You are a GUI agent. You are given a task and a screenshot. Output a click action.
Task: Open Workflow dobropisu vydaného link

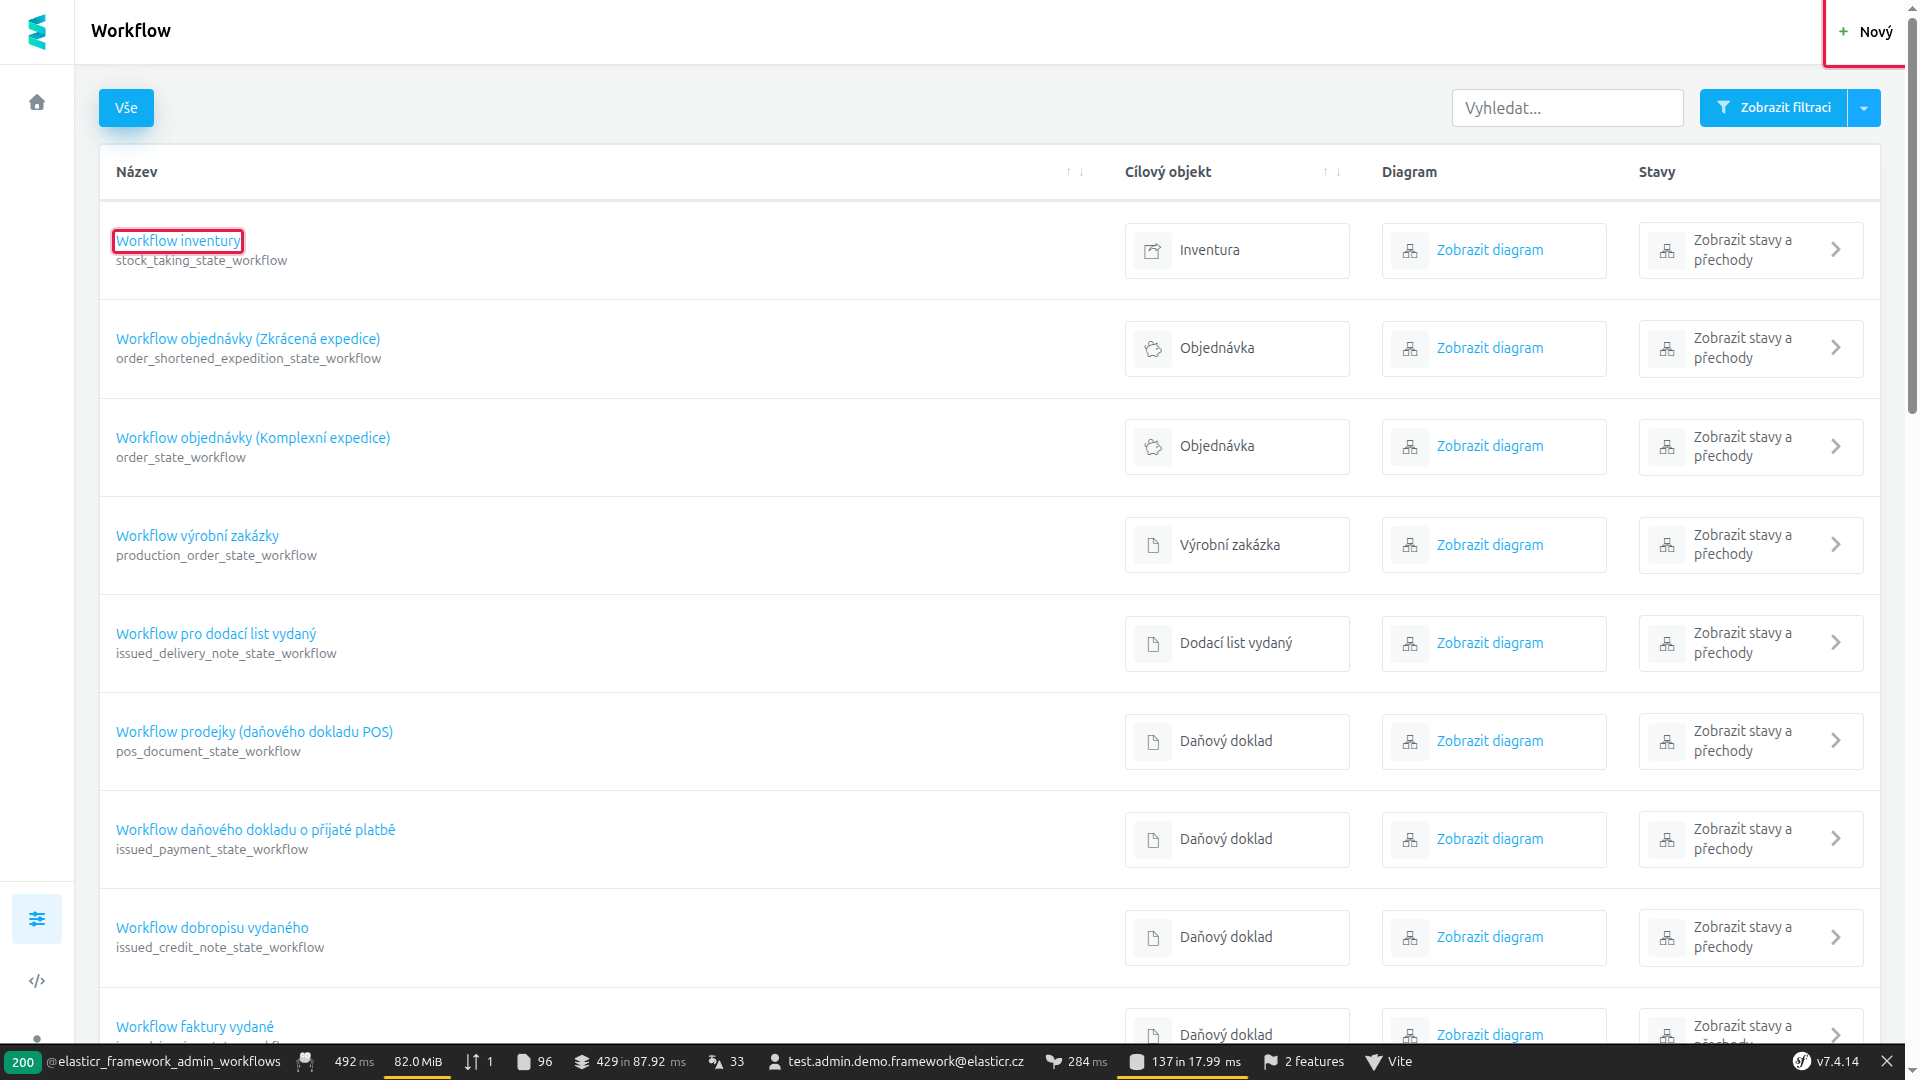tap(212, 928)
